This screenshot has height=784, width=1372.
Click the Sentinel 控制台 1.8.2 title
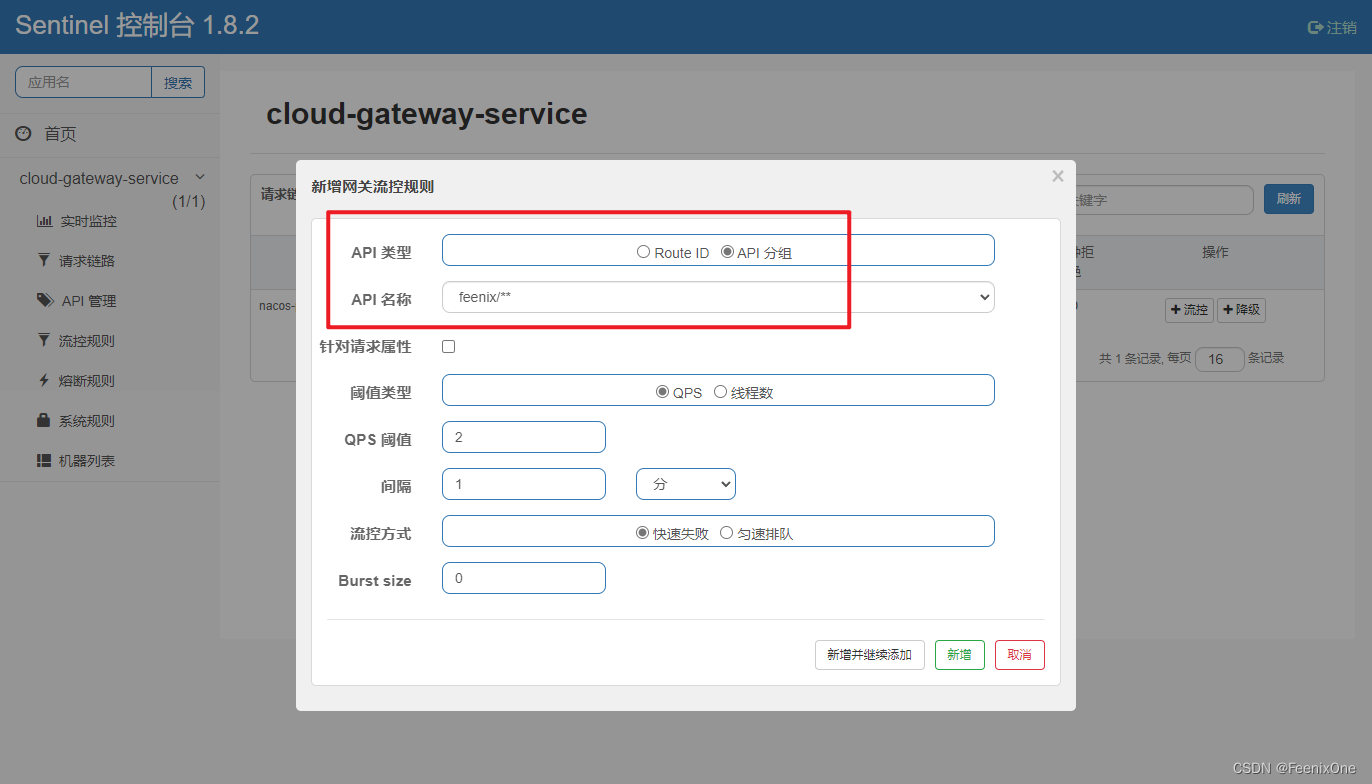point(137,26)
